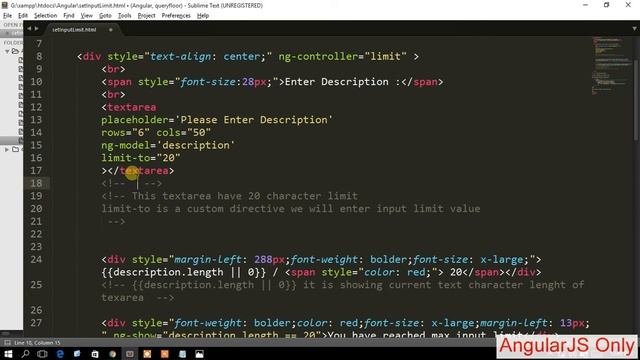Click the Sublime Text app icon in title bar
Image resolution: width=640 pixels, height=360 pixels.
(x=5, y=5)
